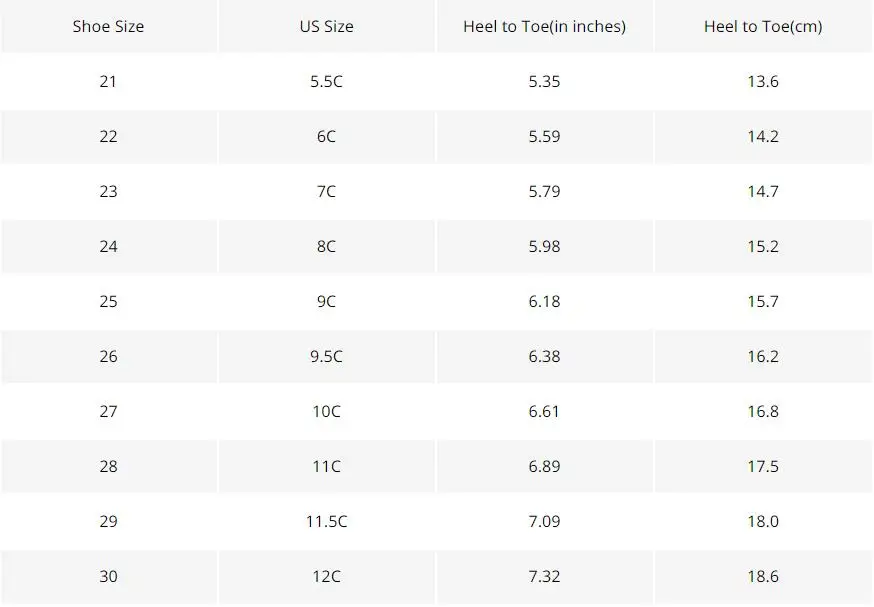This screenshot has height=607, width=874.
Task: Select the 11.5C US size cell
Action: [327, 521]
